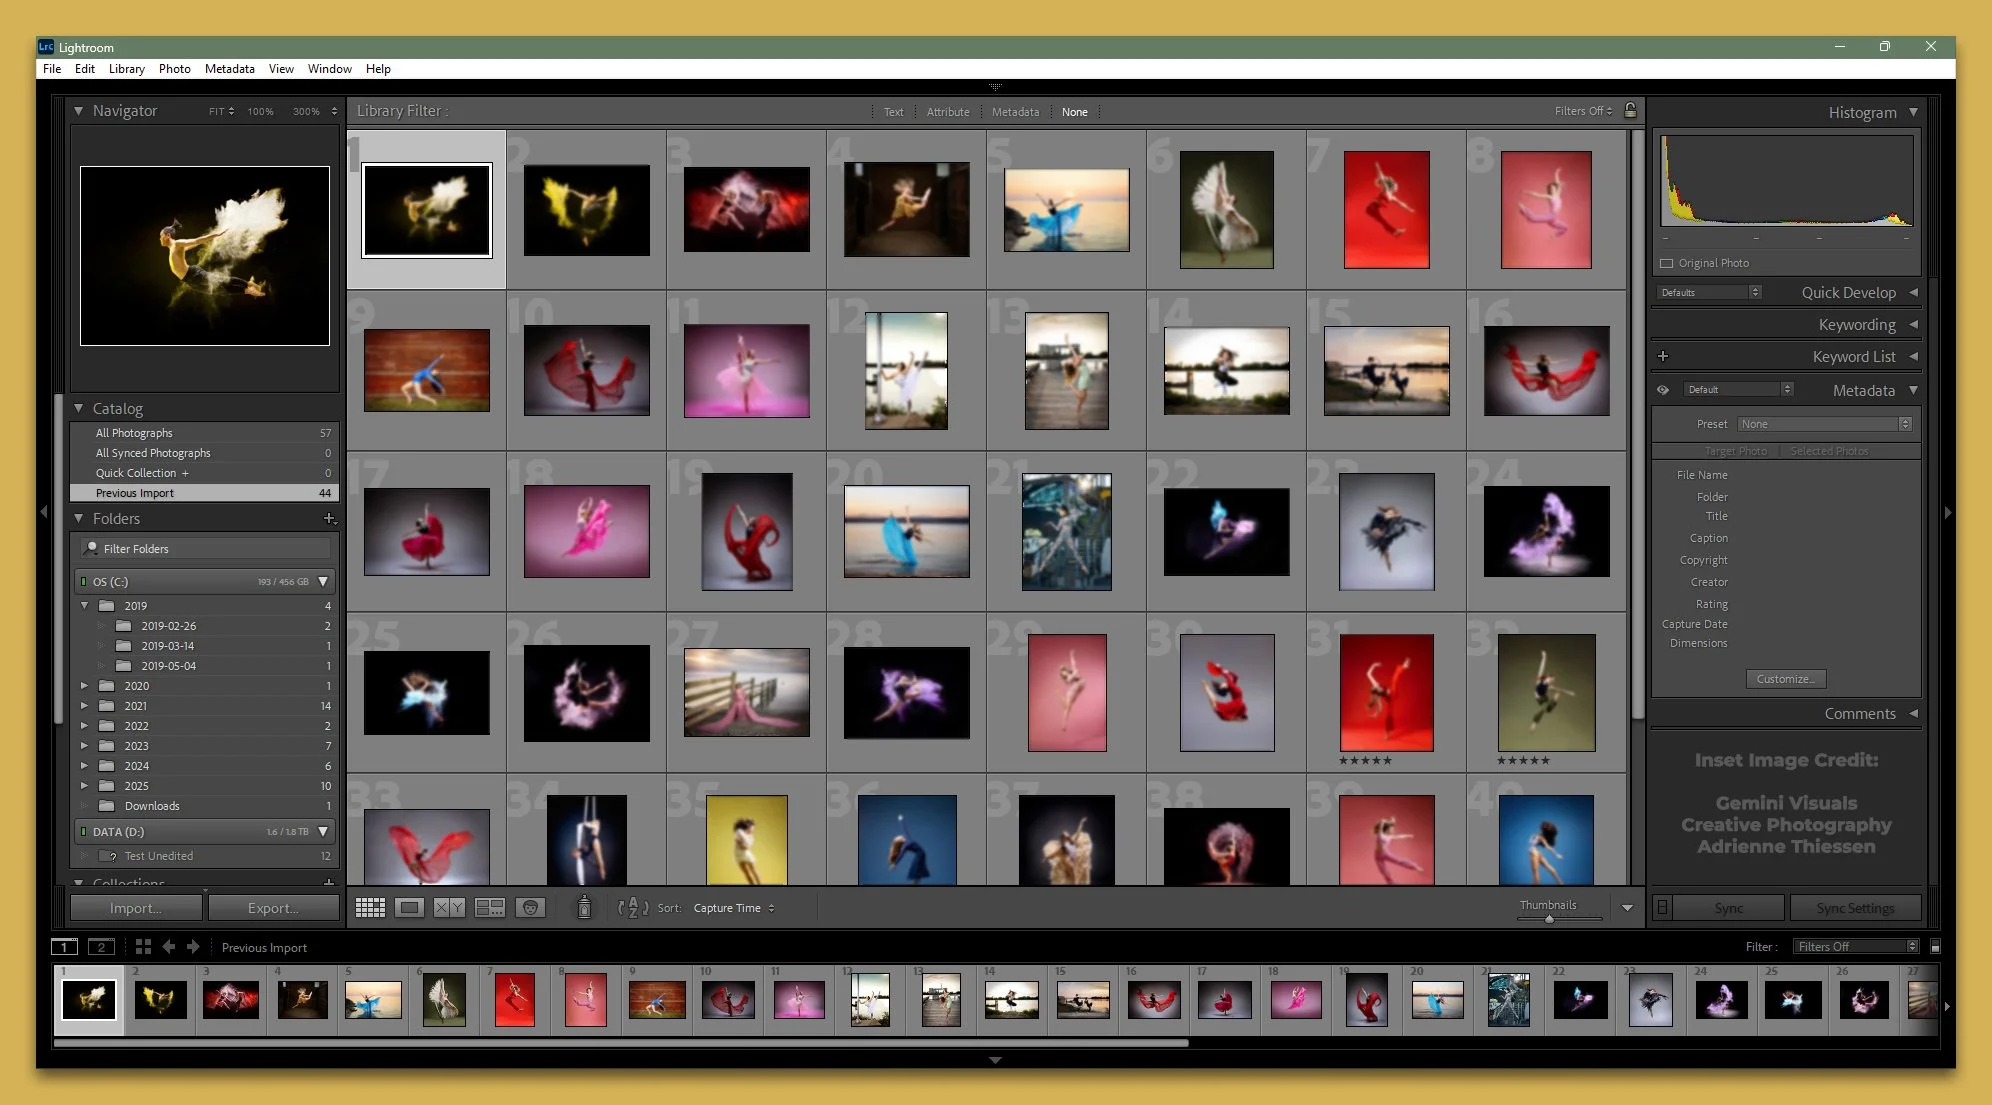
Task: Expand the 2021 folder
Action: pos(84,706)
